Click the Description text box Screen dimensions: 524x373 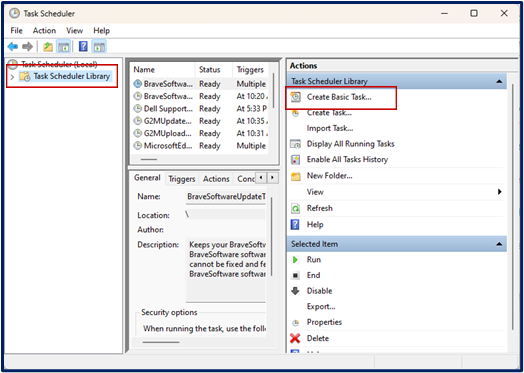pyautogui.click(x=226, y=269)
